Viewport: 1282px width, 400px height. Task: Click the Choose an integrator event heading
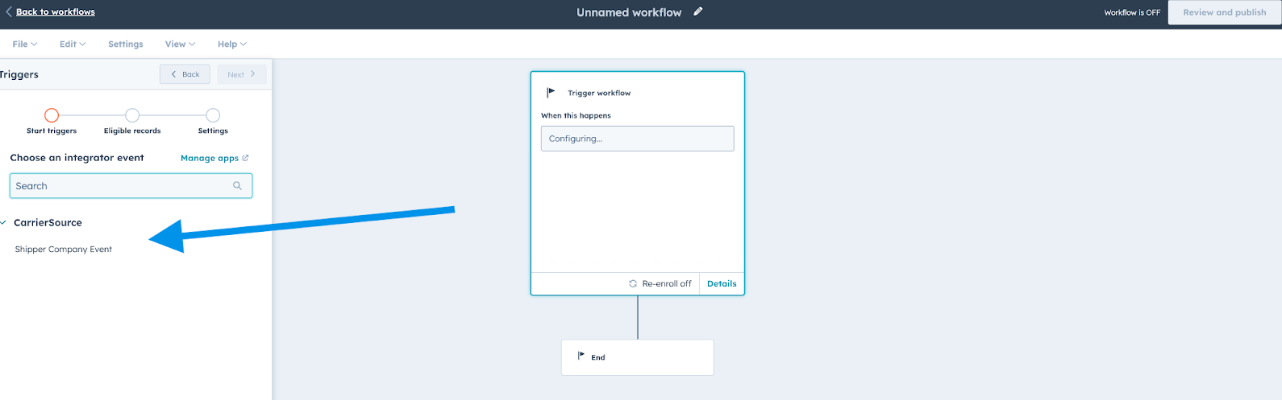pos(77,158)
